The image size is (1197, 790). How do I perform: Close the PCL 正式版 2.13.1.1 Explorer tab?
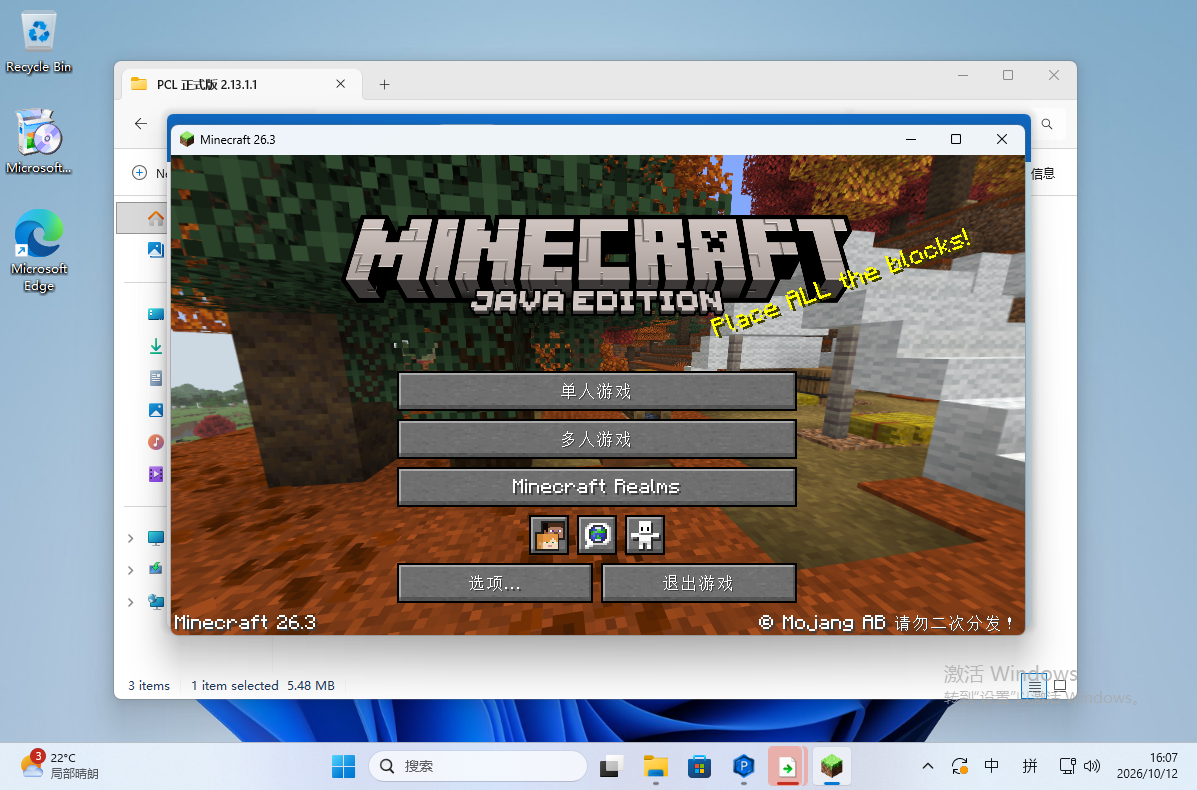(340, 84)
